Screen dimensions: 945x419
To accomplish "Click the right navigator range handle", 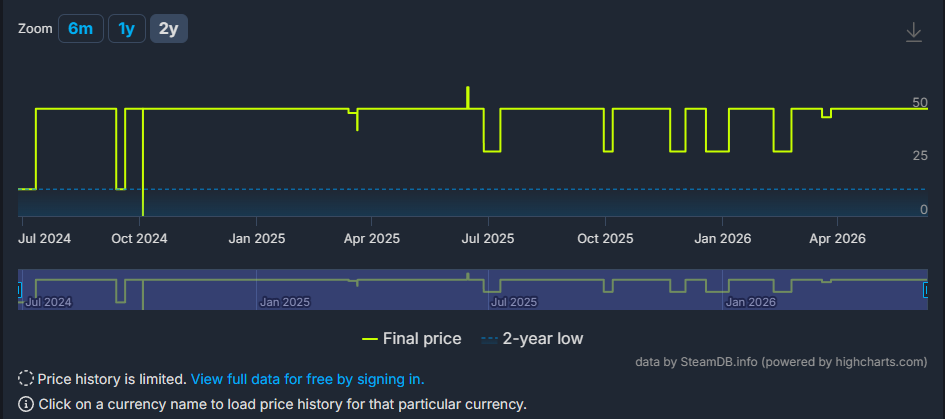I will (927, 290).
